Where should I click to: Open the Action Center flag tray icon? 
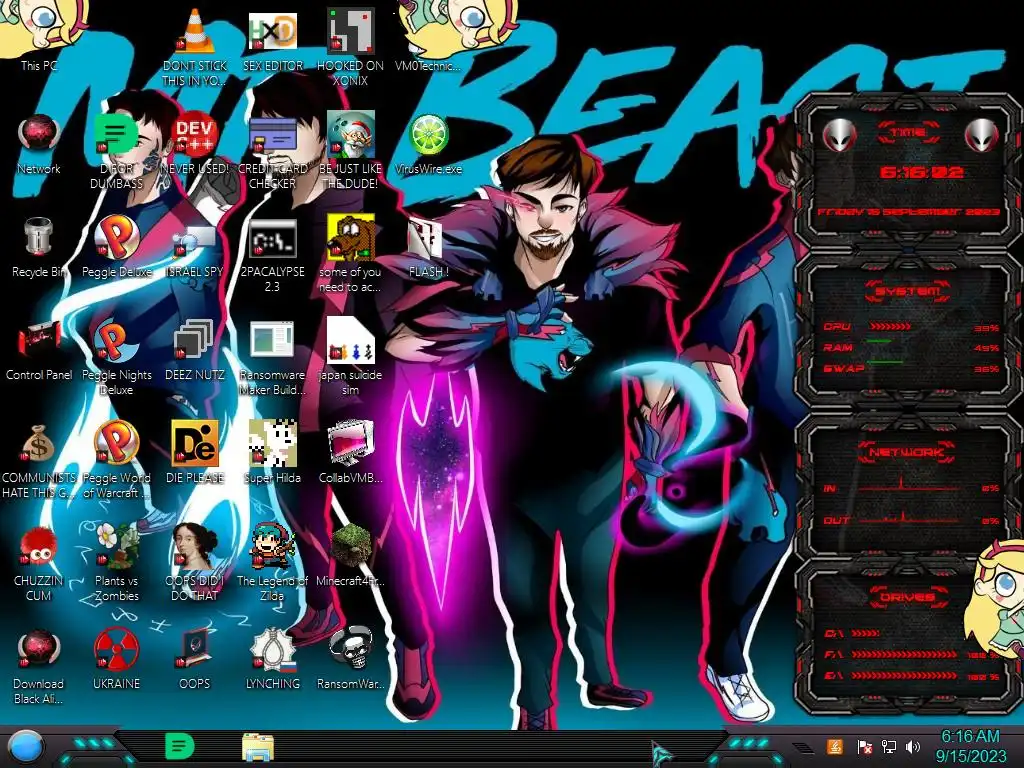point(865,746)
